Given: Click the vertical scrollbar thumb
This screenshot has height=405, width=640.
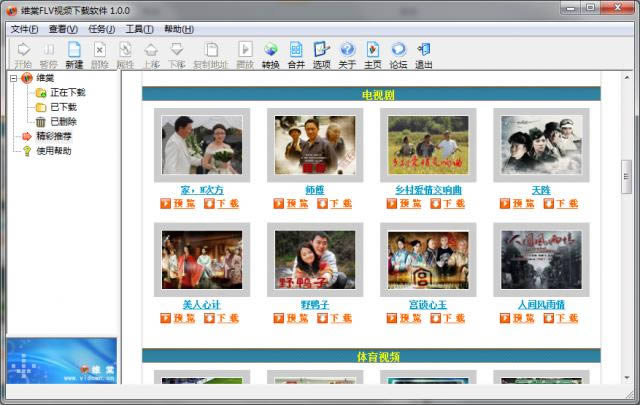Looking at the screenshot, I should point(627,177).
